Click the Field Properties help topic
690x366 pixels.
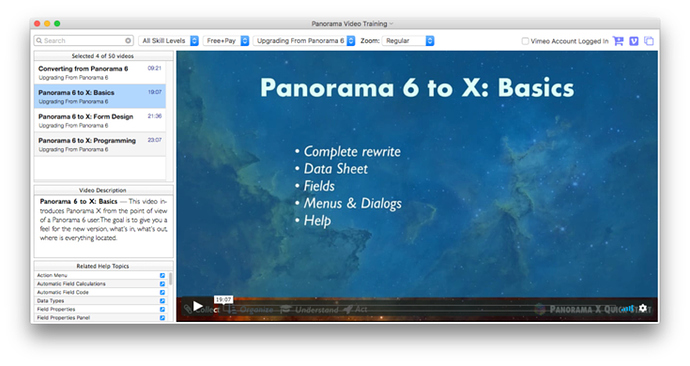pyautogui.click(x=56, y=309)
